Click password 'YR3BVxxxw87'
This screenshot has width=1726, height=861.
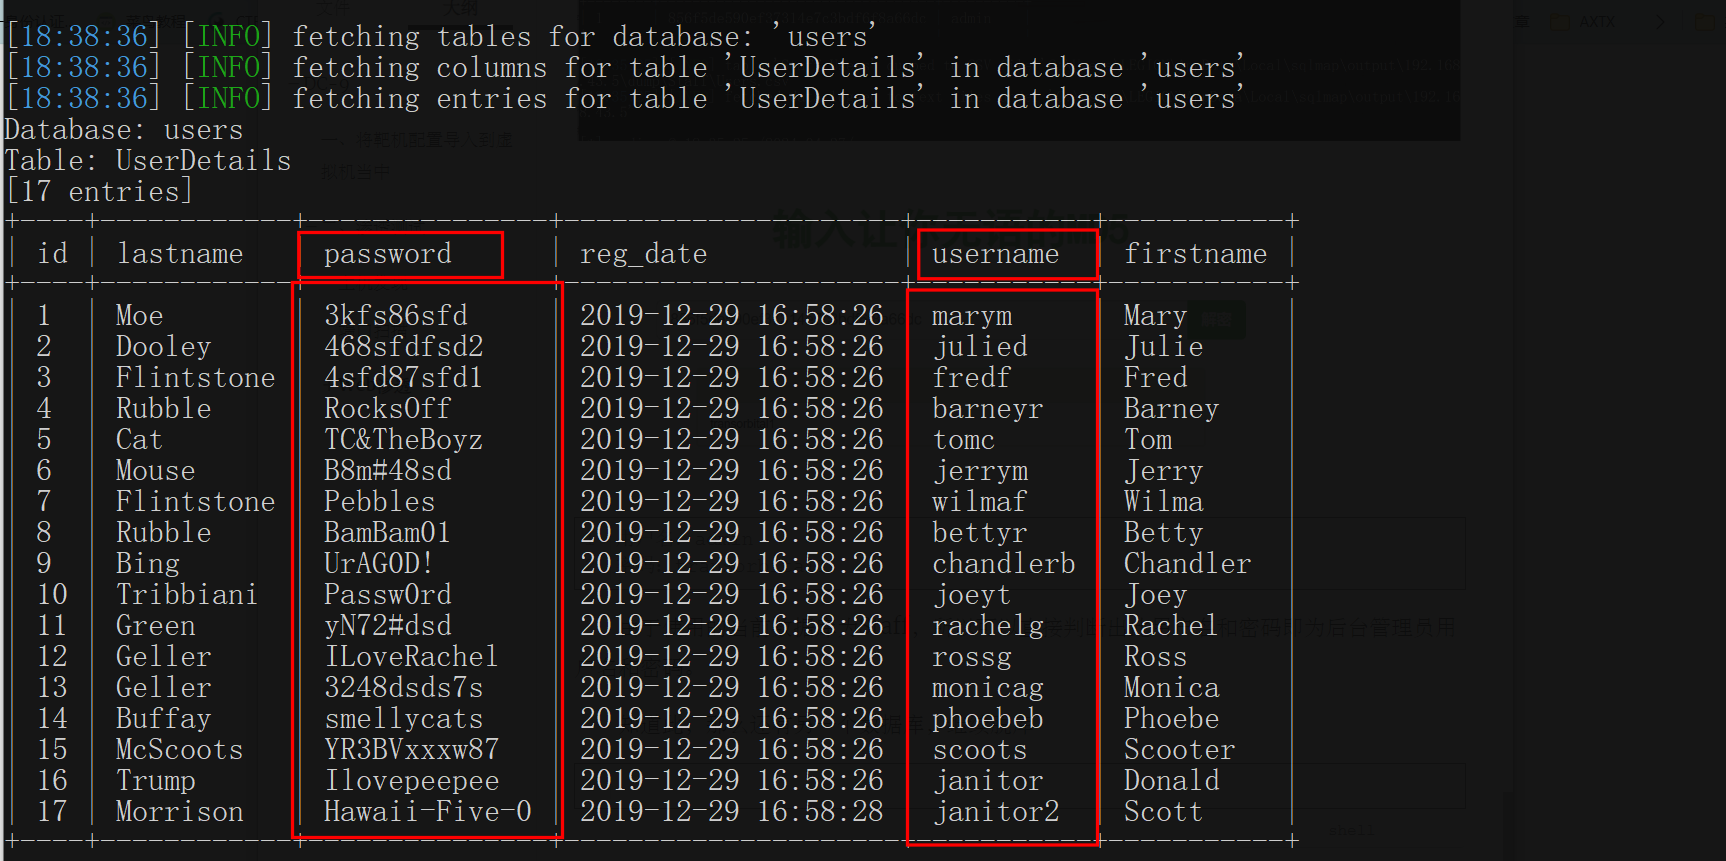[x=411, y=750]
